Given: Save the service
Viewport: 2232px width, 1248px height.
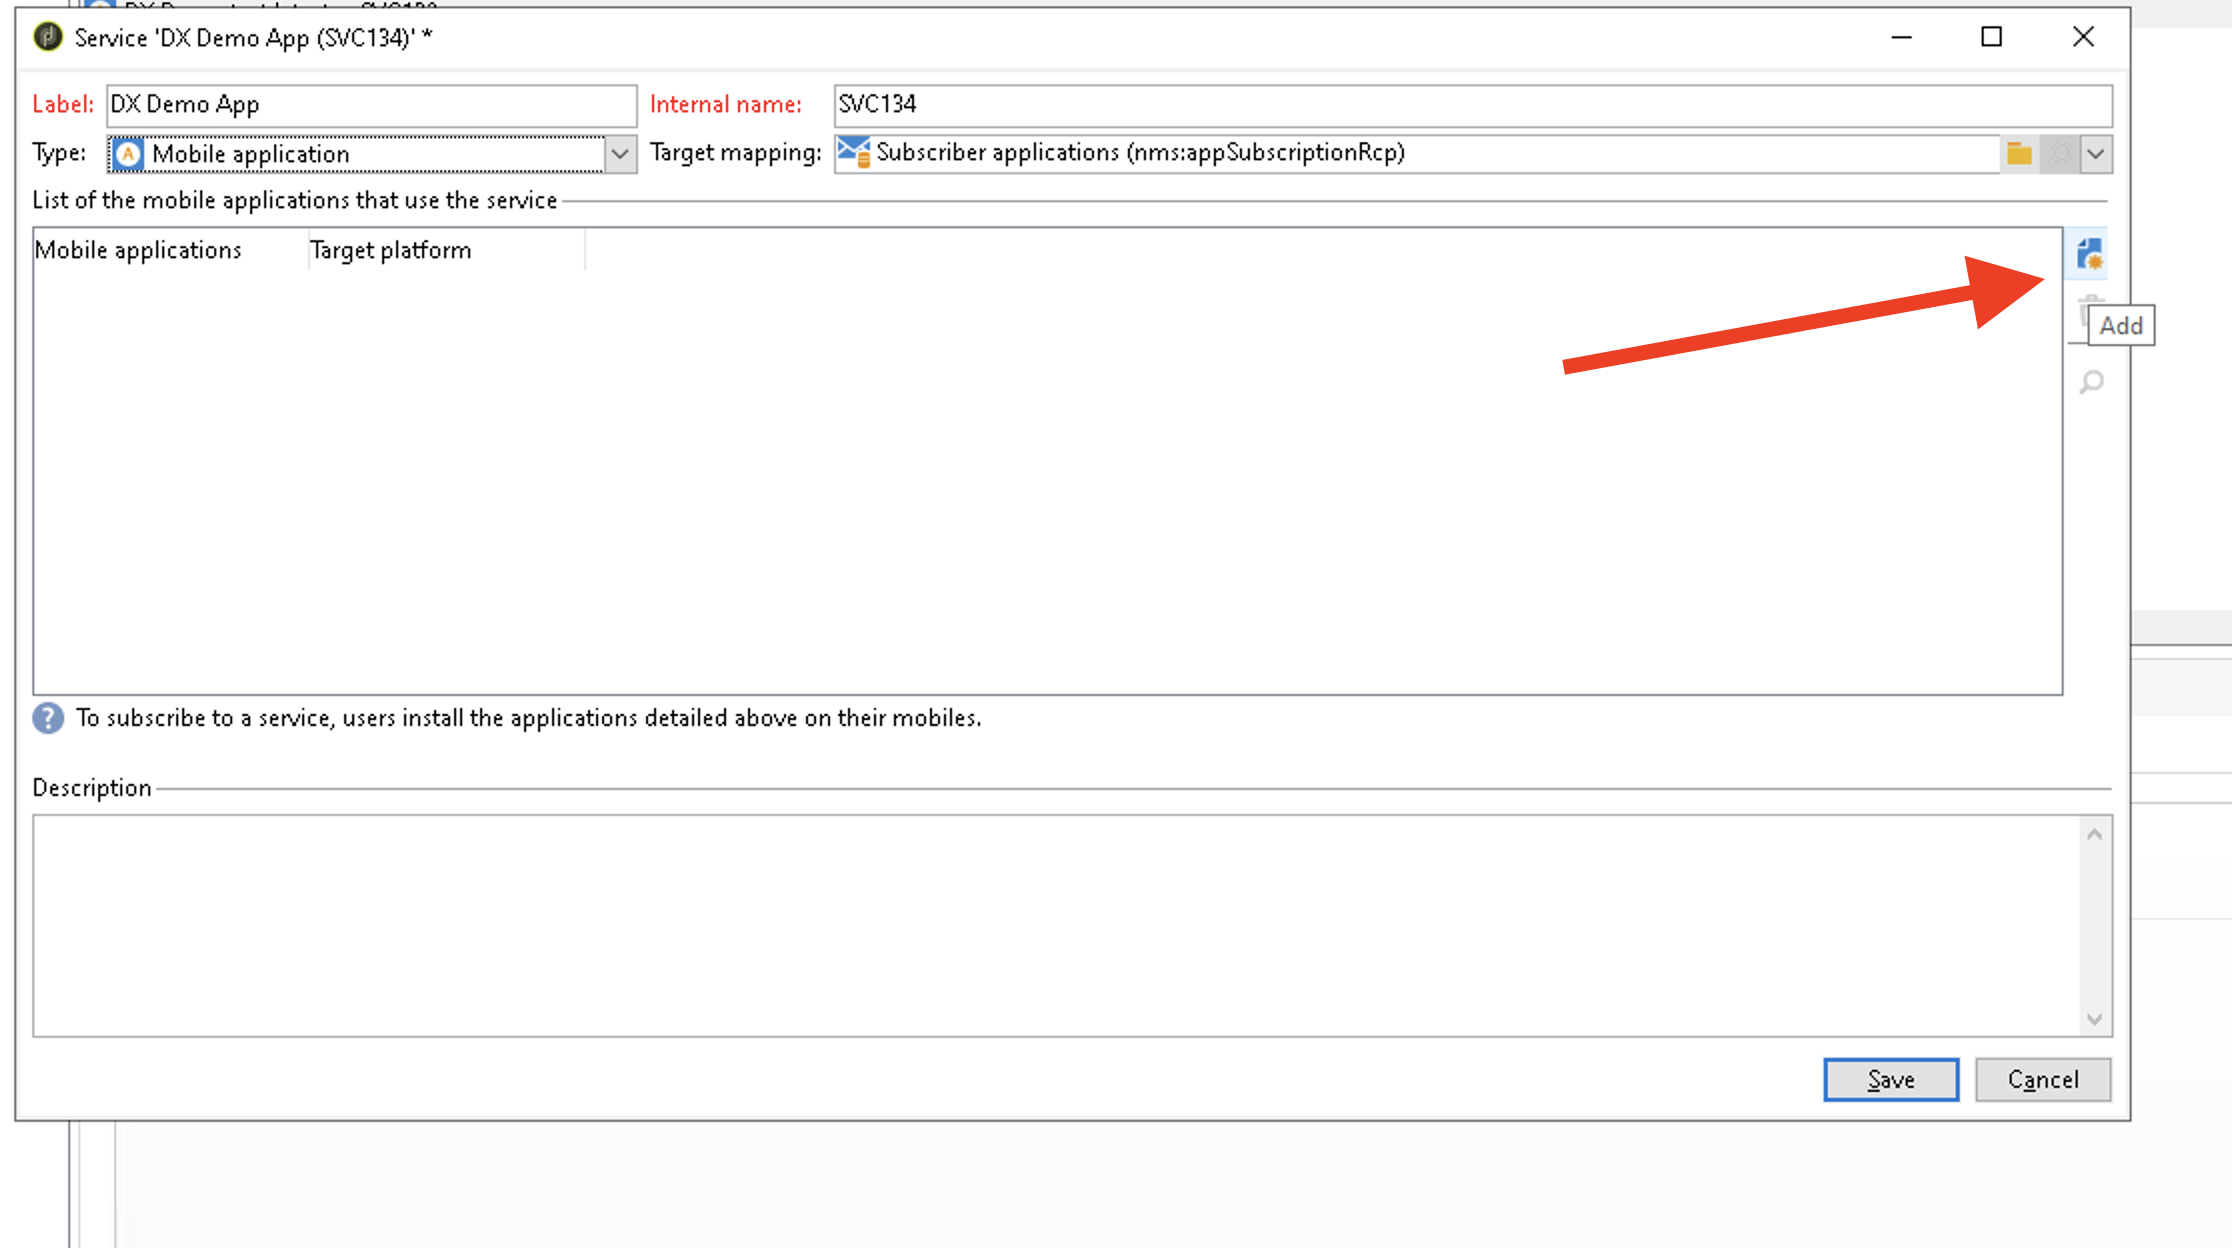Looking at the screenshot, I should (1891, 1080).
